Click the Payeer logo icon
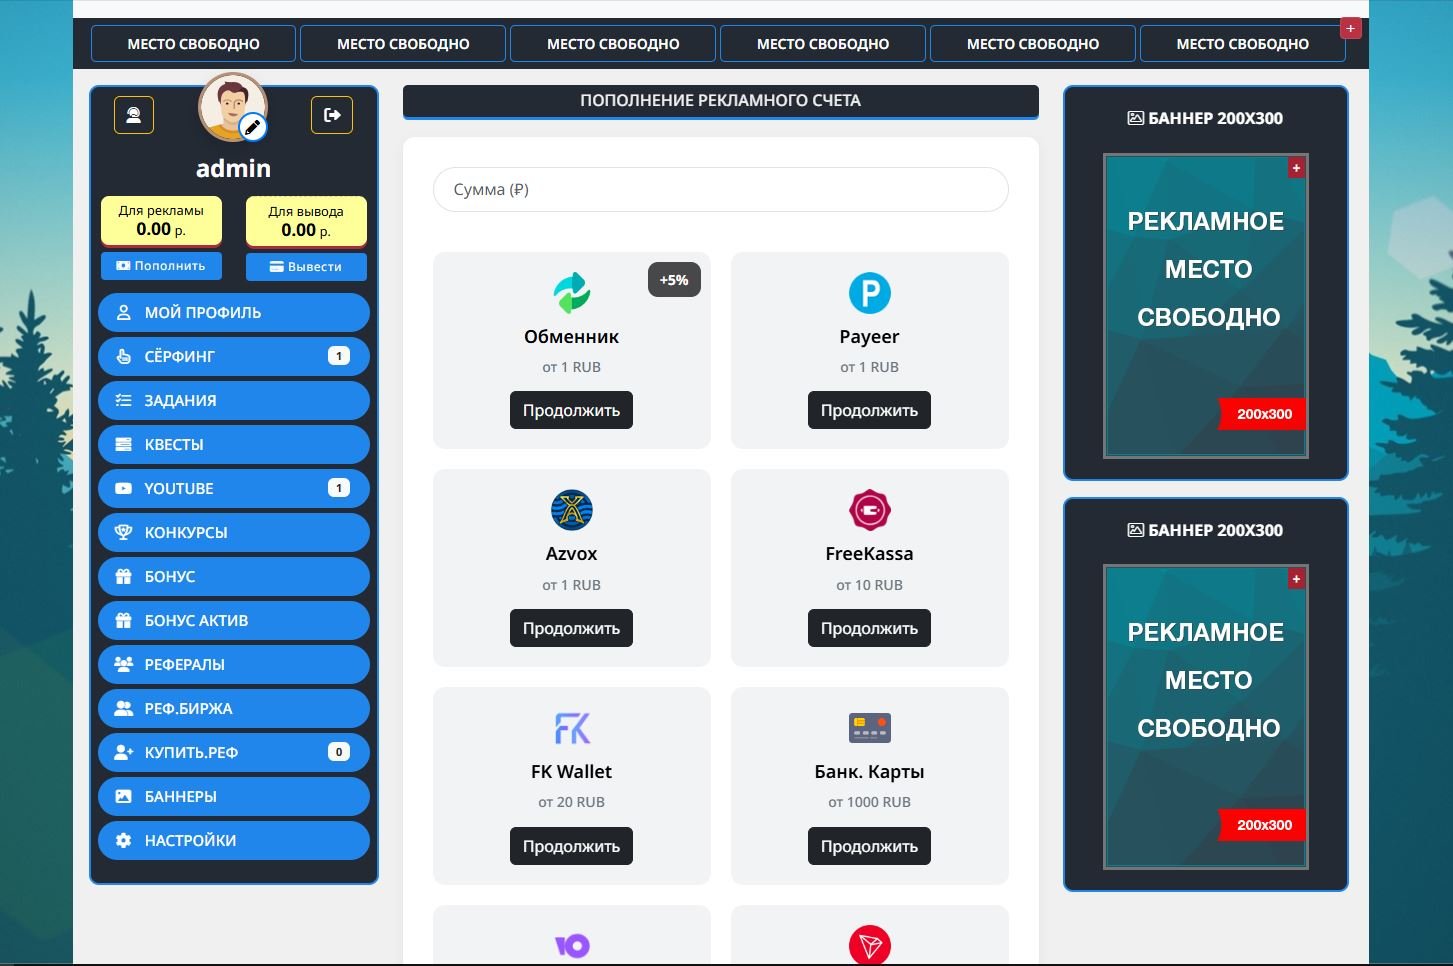Image resolution: width=1453 pixels, height=966 pixels. point(870,293)
